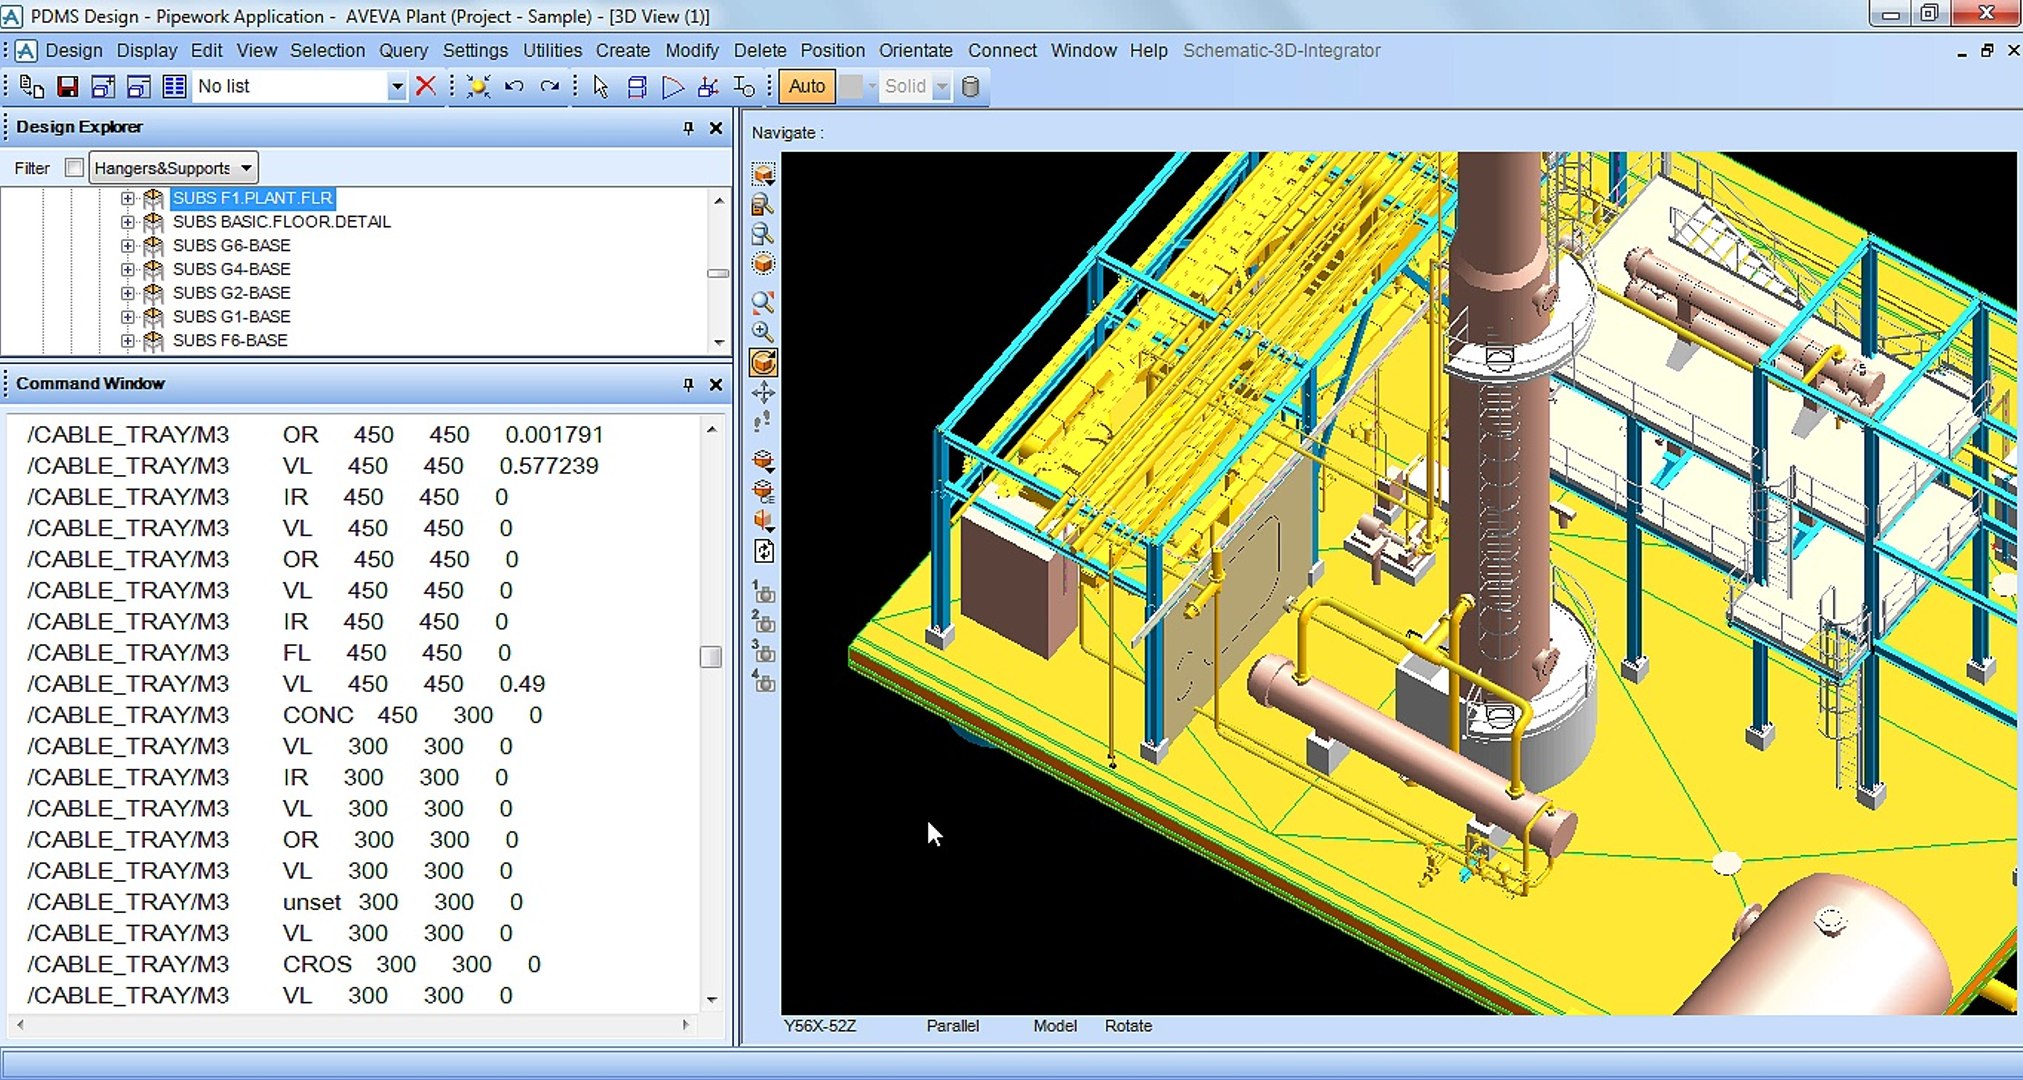The height and width of the screenshot is (1080, 2023).
Task: Click the first toolbar icon with documents
Action: pyautogui.click(x=31, y=87)
